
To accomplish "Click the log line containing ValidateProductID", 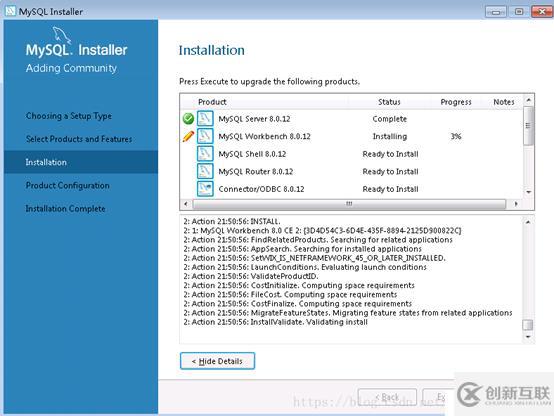I will pos(251,276).
